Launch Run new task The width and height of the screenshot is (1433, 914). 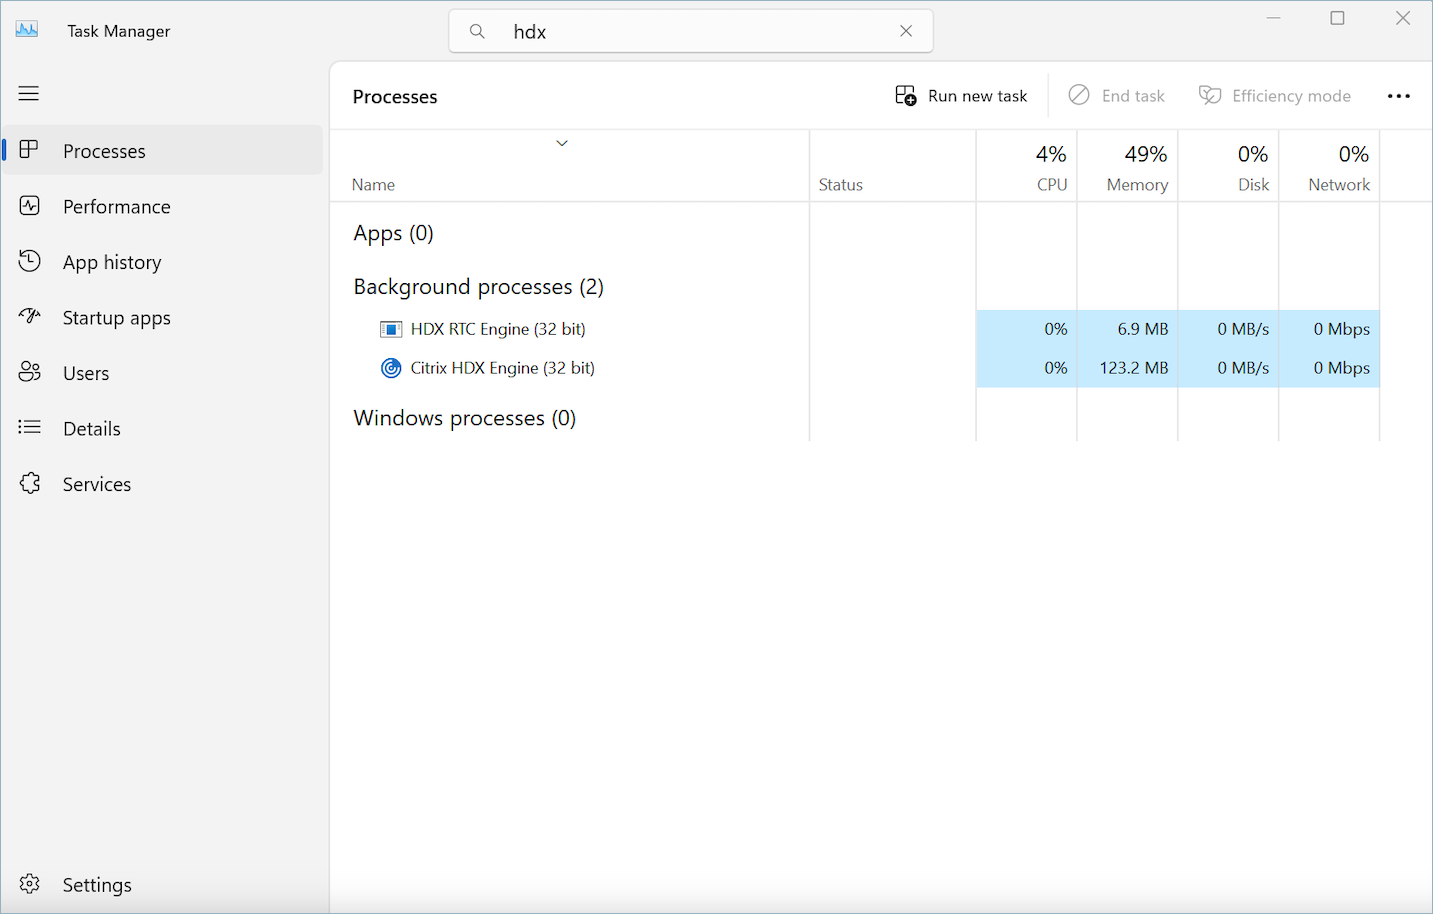pos(961,95)
